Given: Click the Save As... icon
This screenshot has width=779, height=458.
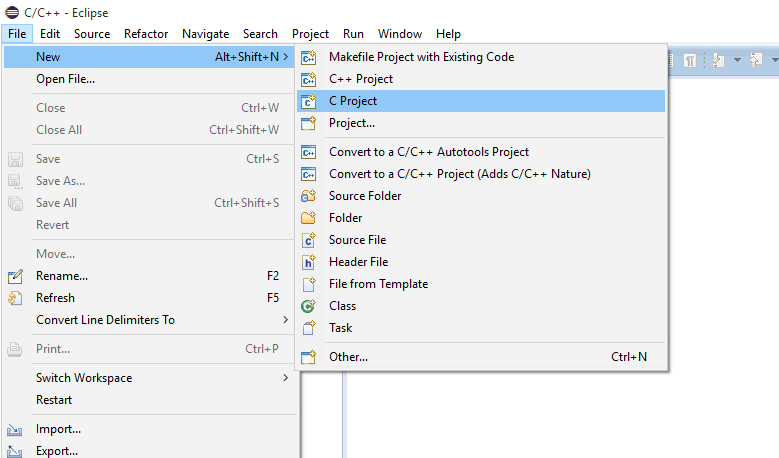Looking at the screenshot, I should coord(15,181).
